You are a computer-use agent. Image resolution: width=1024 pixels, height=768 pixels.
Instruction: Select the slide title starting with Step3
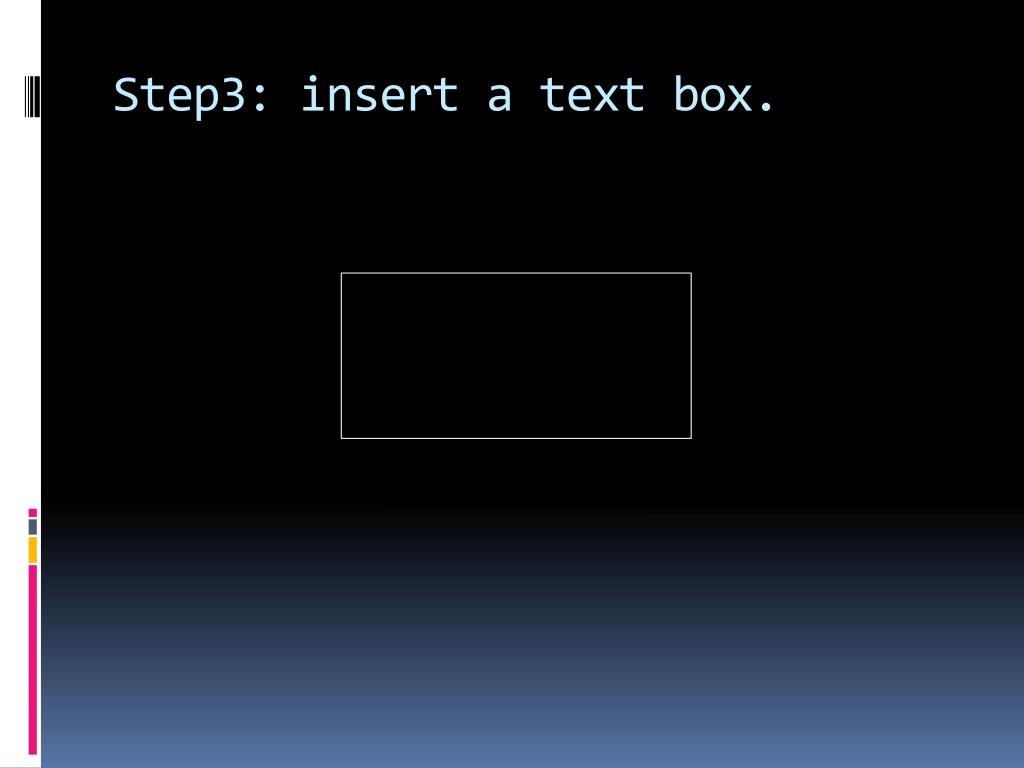[x=444, y=96]
